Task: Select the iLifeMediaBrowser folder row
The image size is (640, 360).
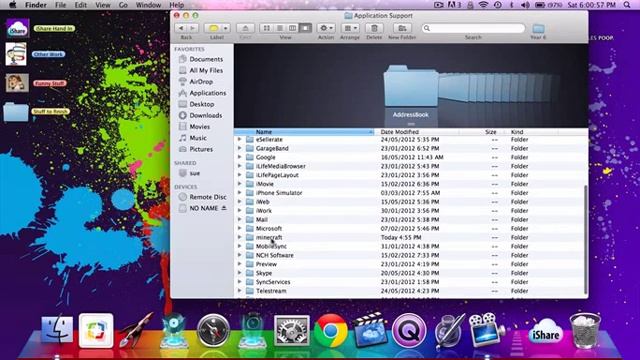Action: [x=409, y=166]
